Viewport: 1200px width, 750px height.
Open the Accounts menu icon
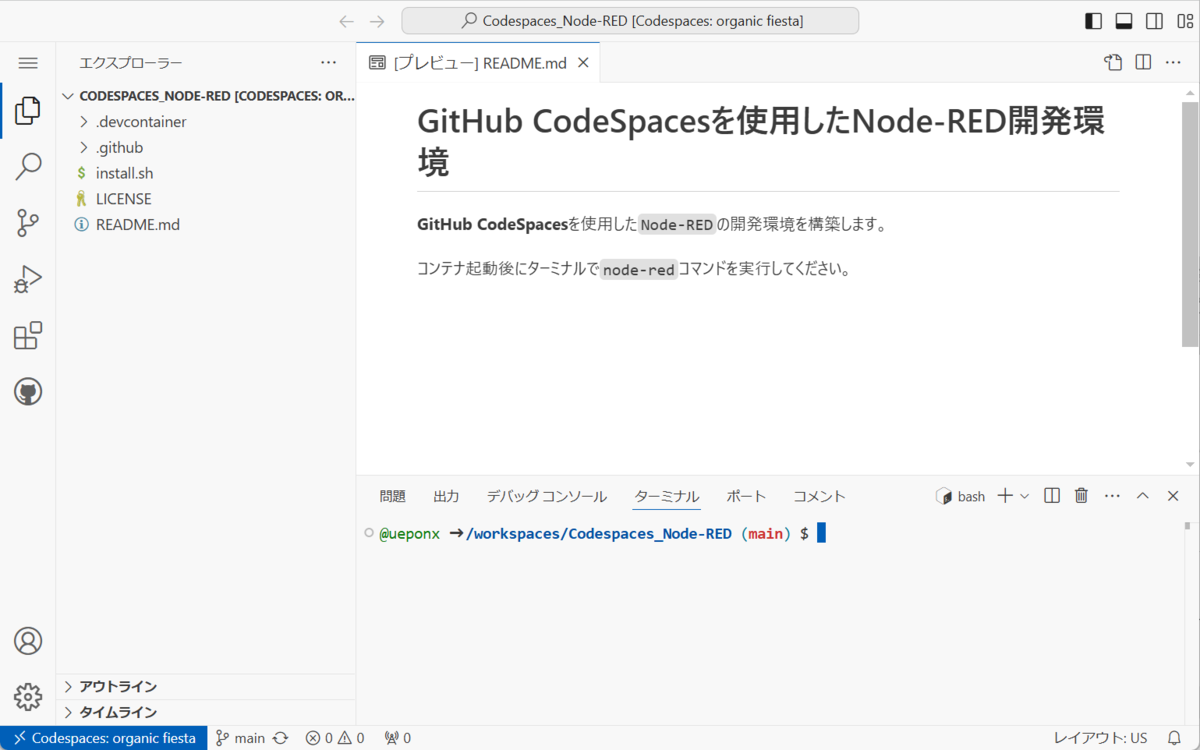point(28,641)
